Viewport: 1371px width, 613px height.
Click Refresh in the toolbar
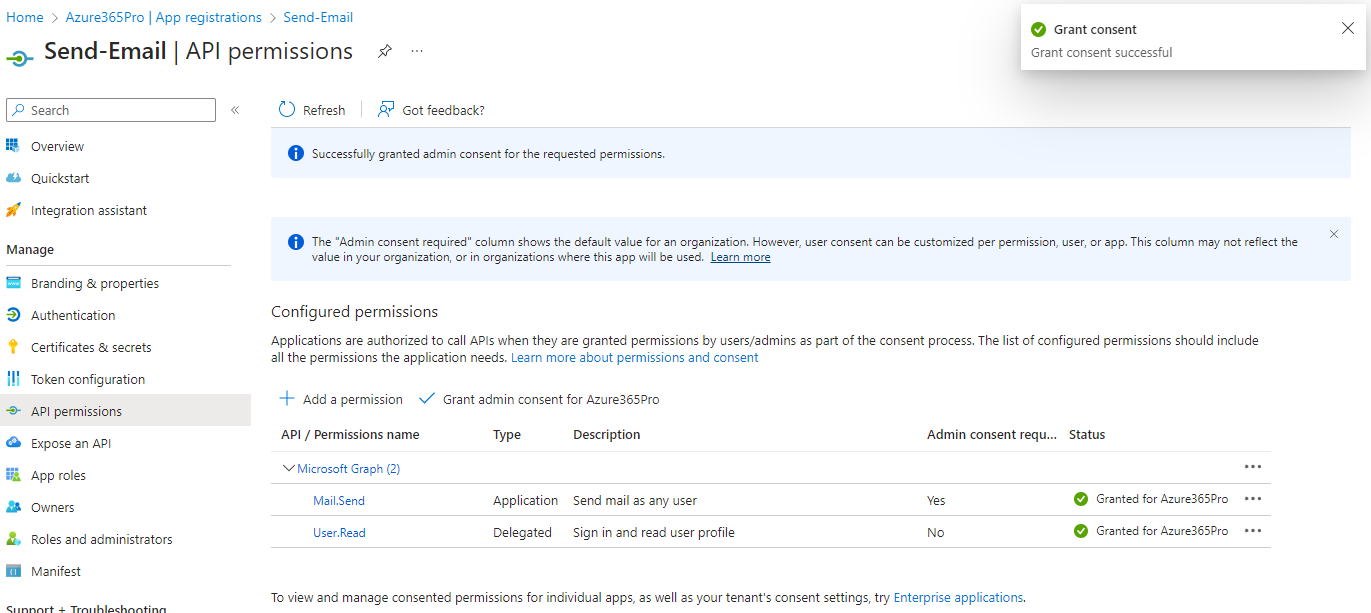[x=312, y=110]
